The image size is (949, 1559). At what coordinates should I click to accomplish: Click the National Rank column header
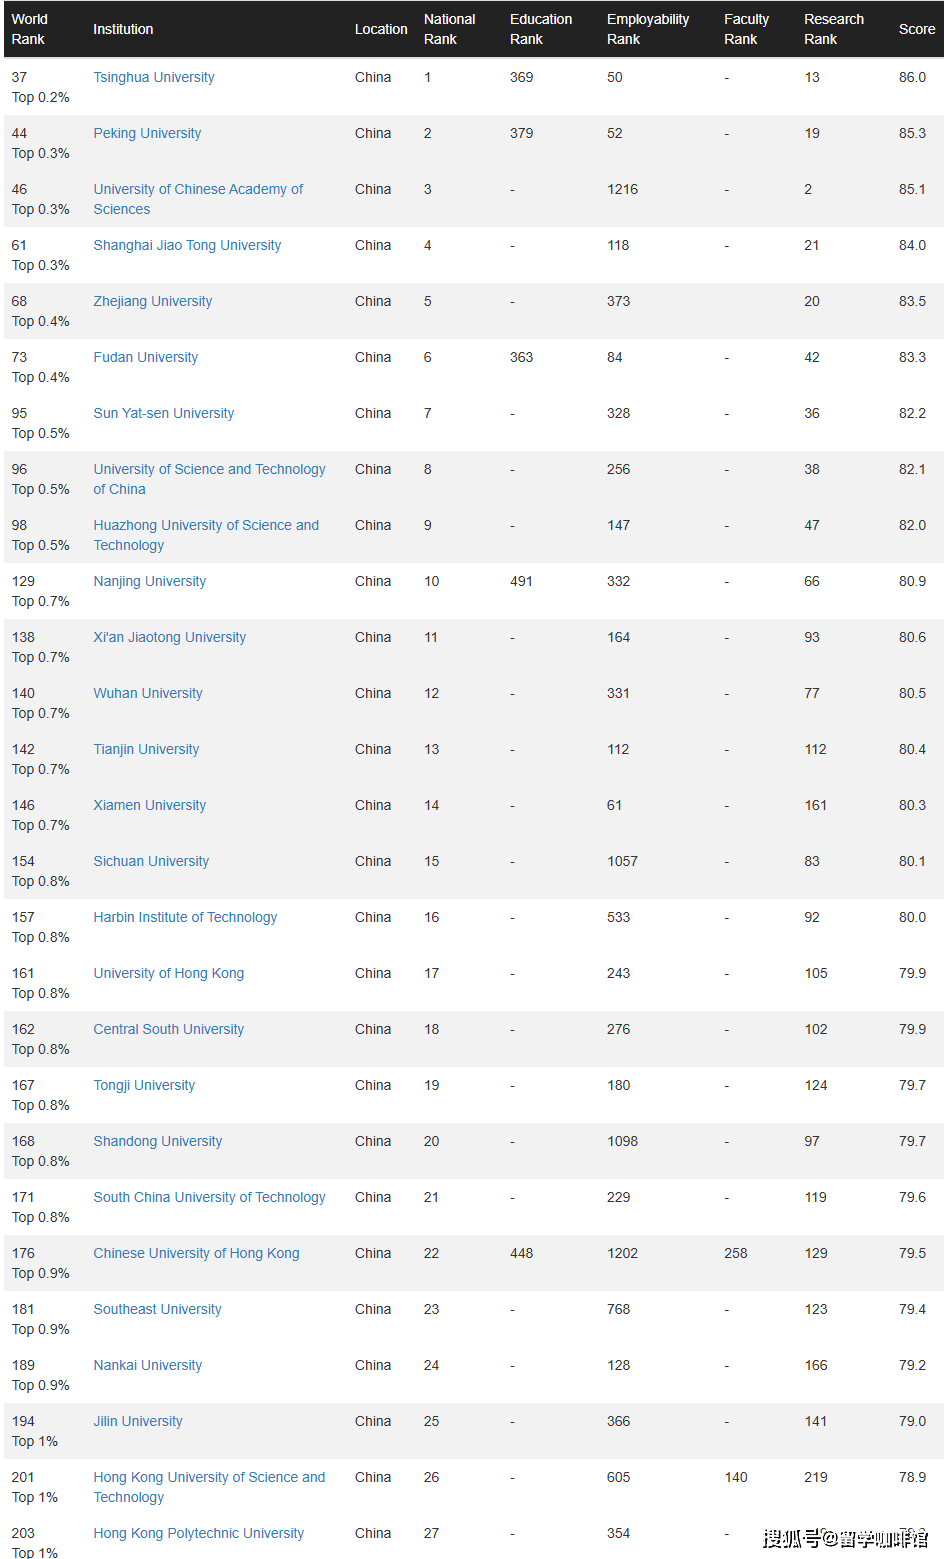(449, 29)
